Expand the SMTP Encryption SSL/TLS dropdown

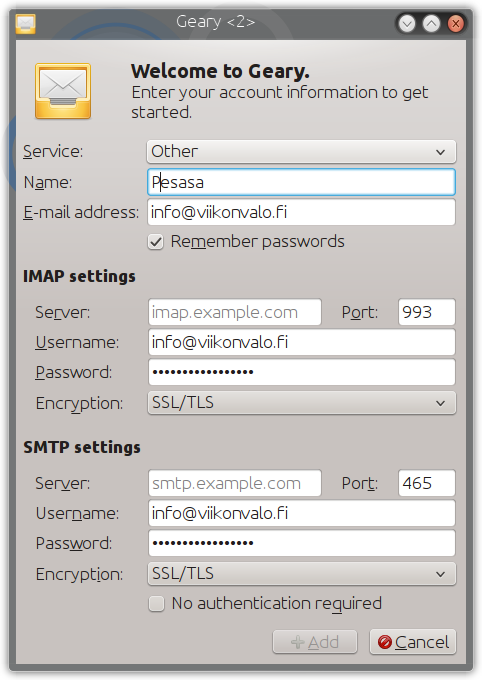click(302, 574)
